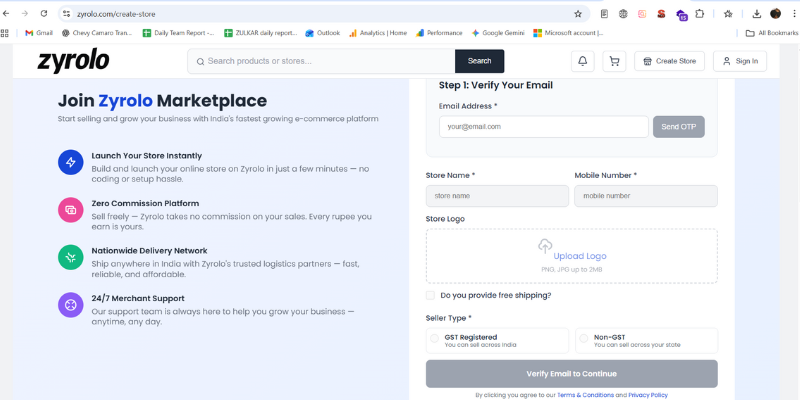This screenshot has height=400, width=800.
Task: Open the browser Extensions puzzle icon
Action: click(699, 14)
